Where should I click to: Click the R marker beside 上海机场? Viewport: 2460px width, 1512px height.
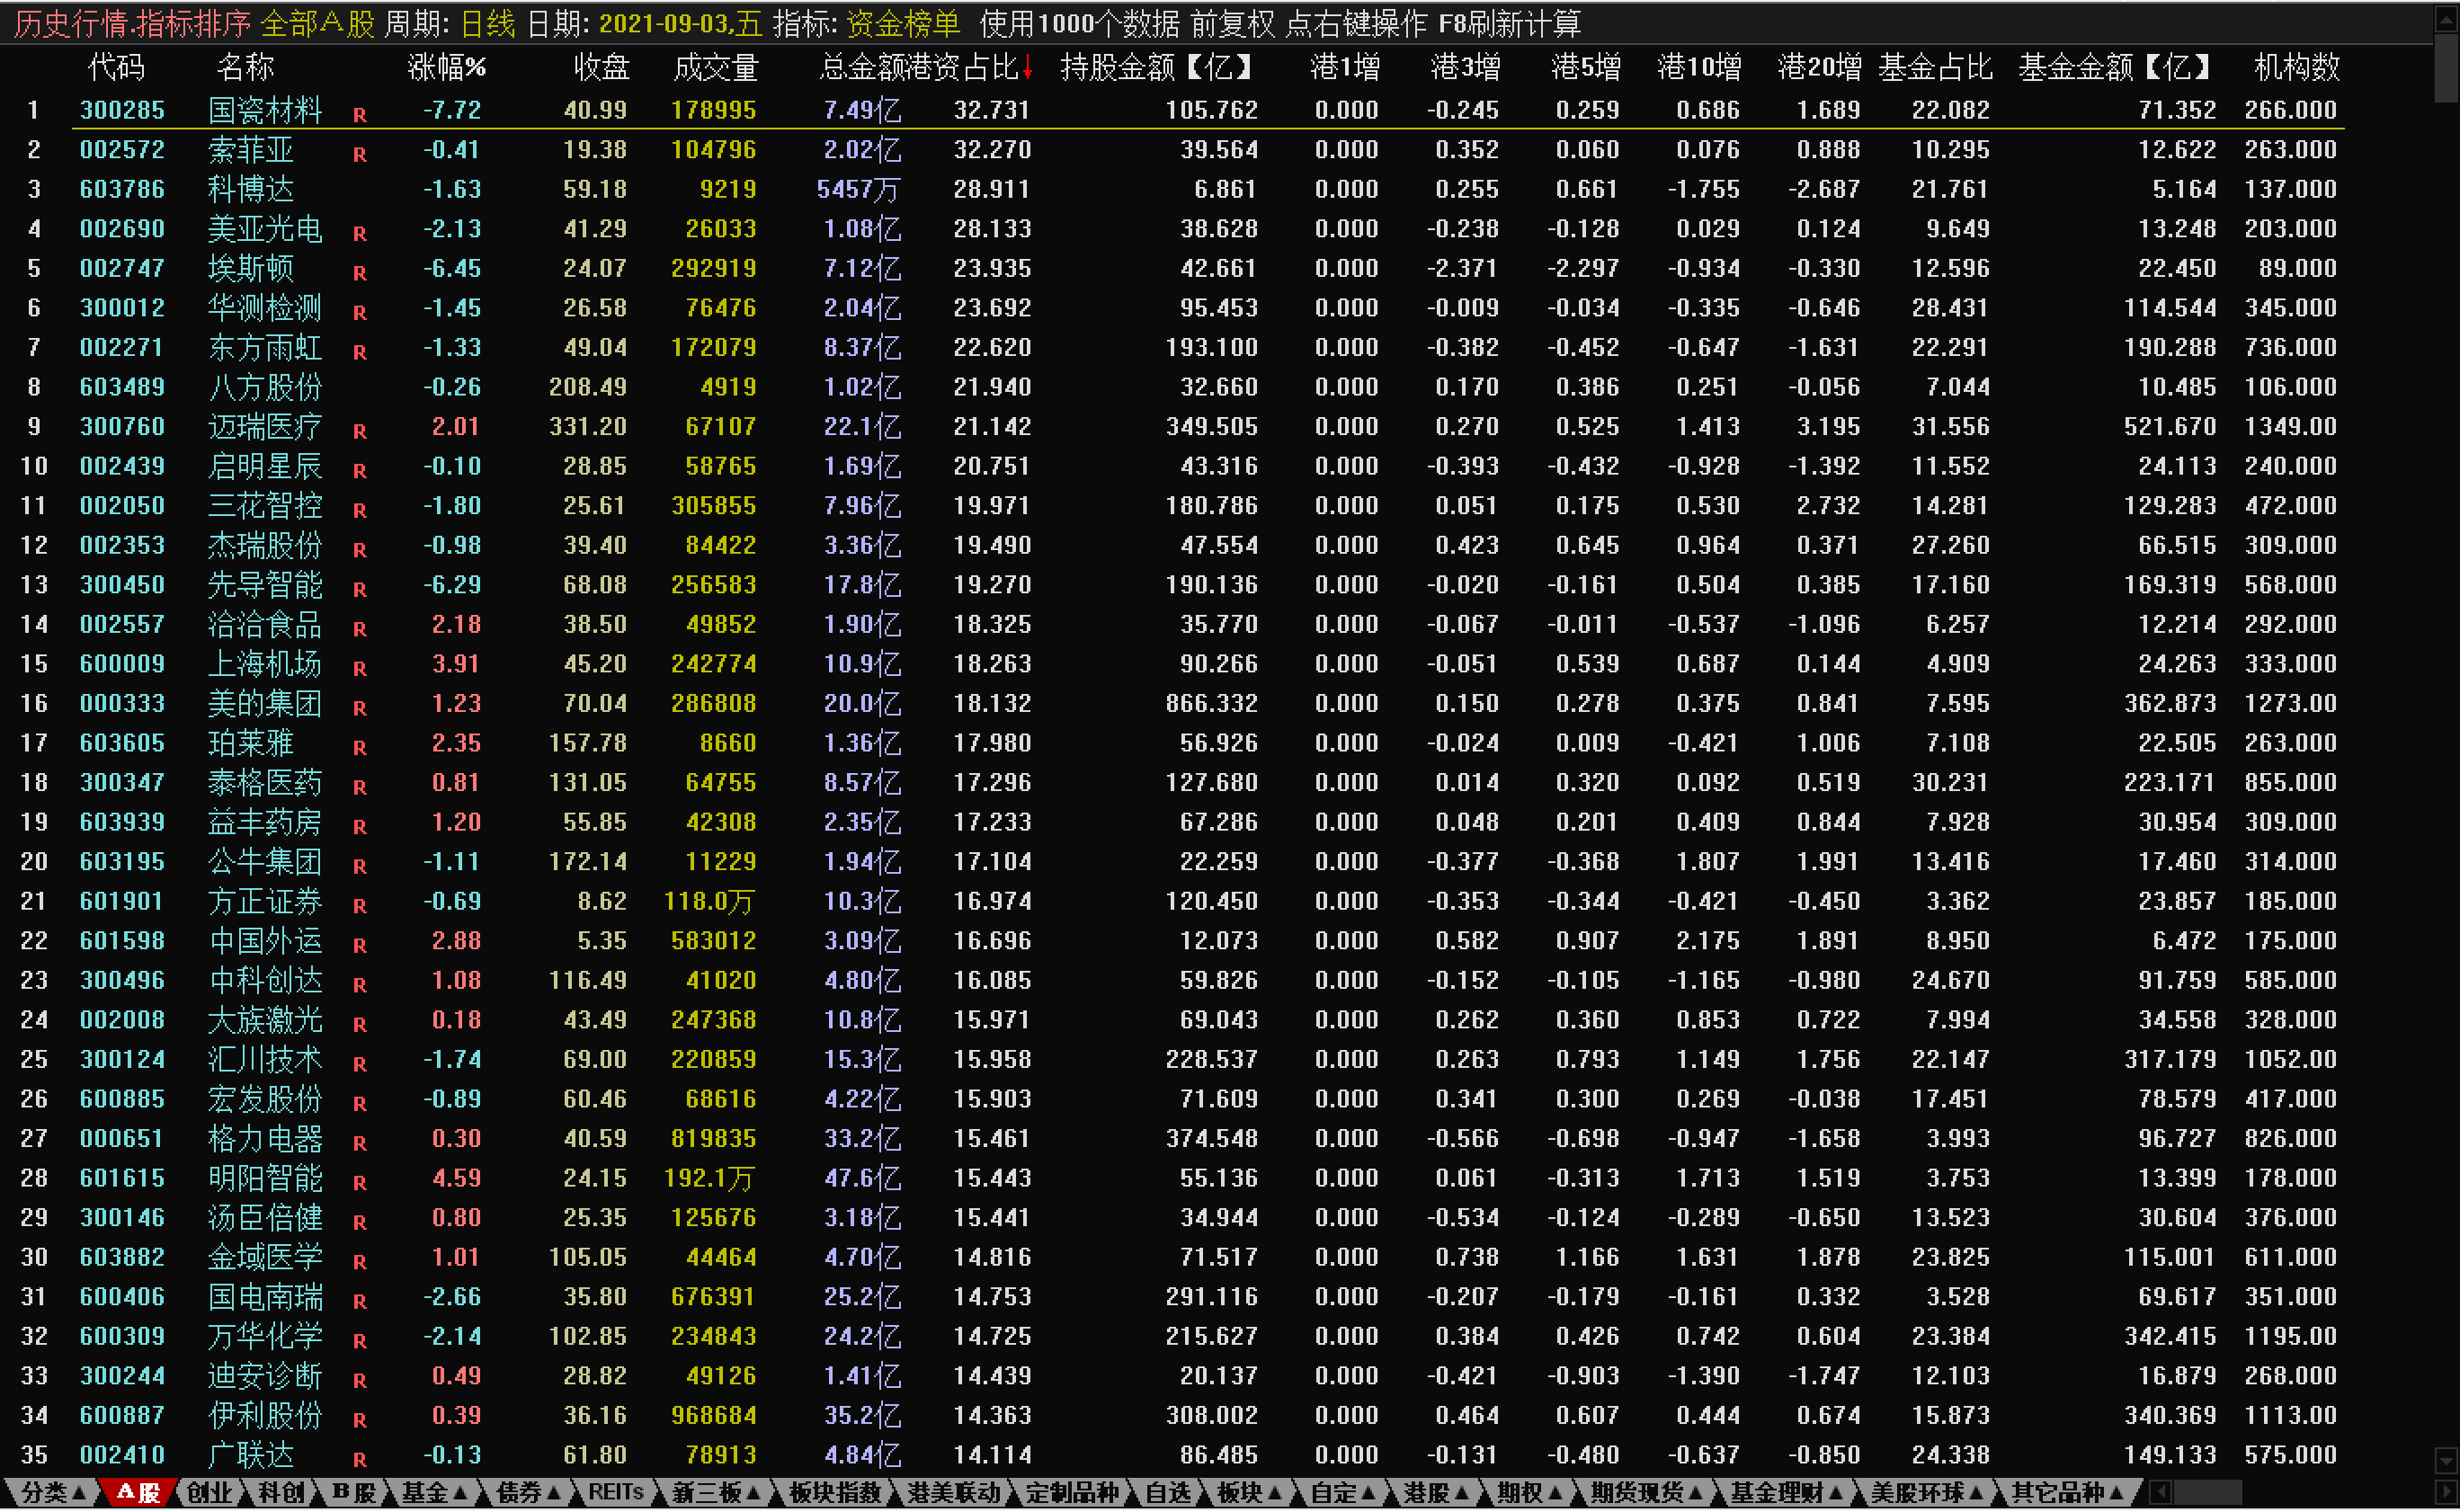point(360,669)
